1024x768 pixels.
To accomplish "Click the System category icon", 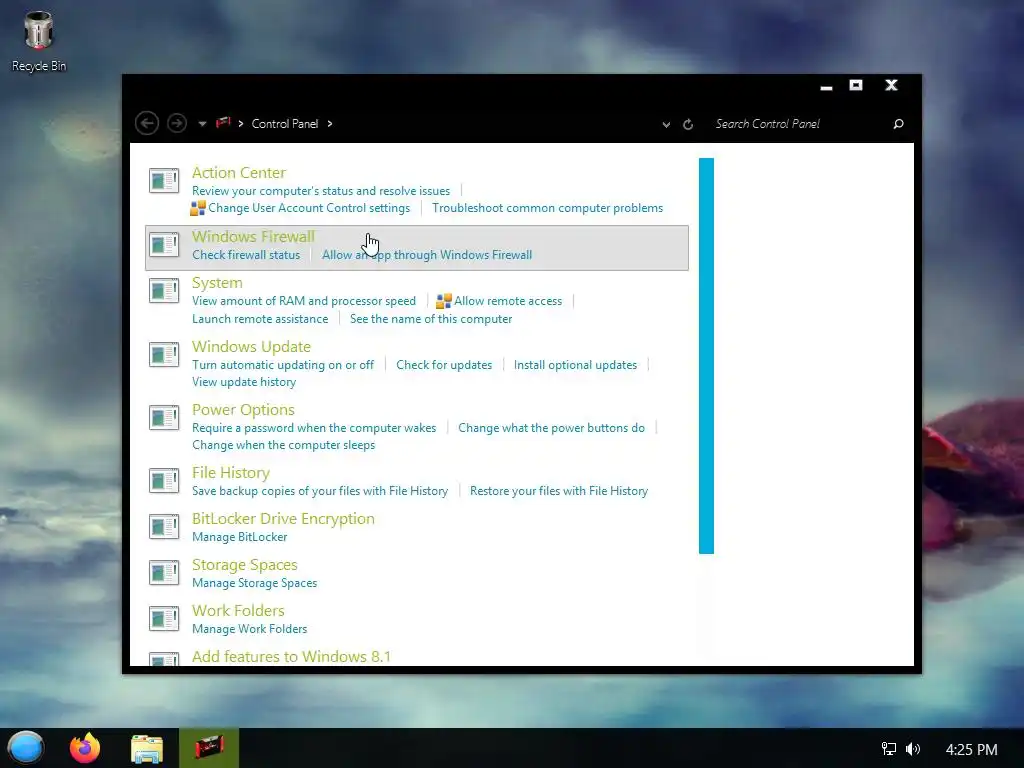I will pyautogui.click(x=164, y=291).
